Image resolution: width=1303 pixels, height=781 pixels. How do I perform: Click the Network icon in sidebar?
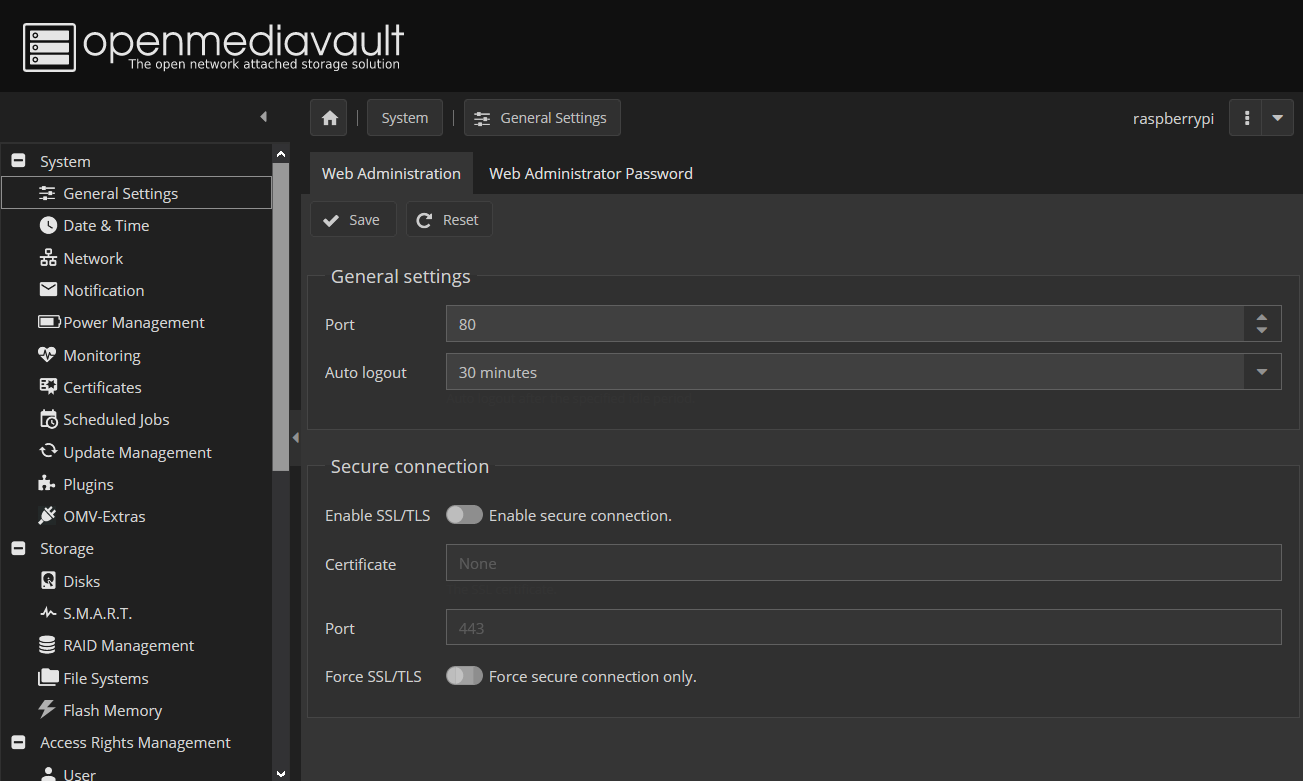pyautogui.click(x=48, y=258)
